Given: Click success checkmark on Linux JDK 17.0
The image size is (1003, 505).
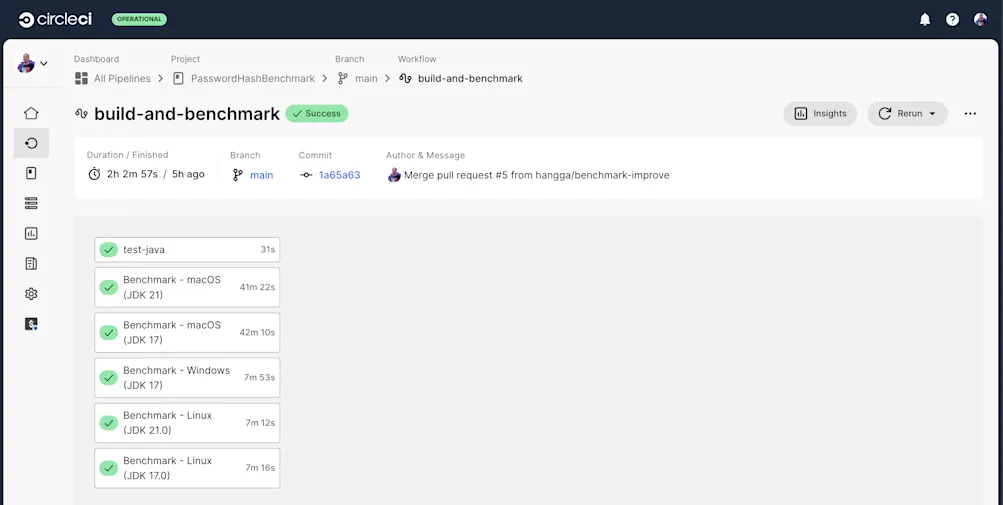Looking at the screenshot, I should pos(109,468).
